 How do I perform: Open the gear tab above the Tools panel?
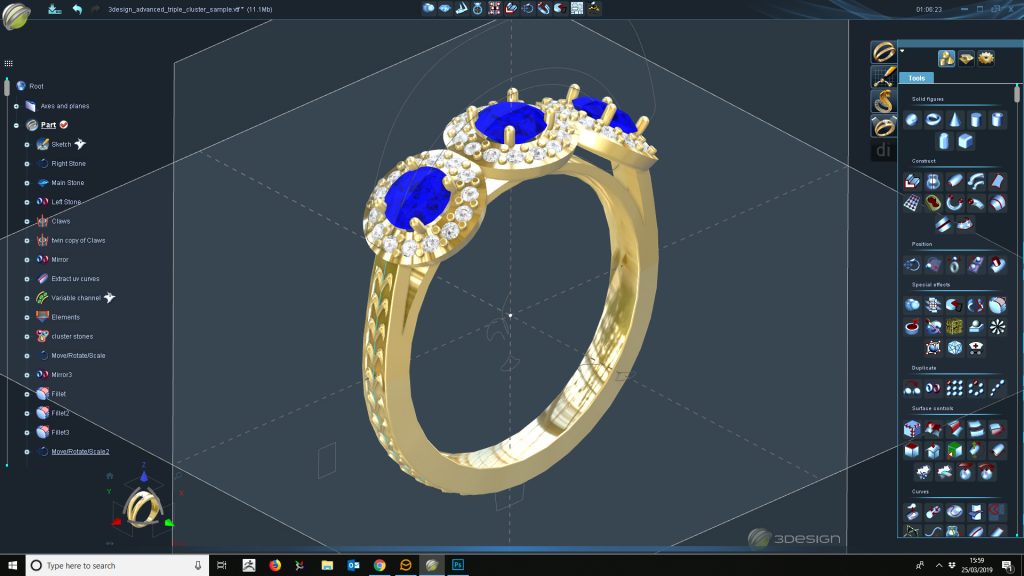(x=985, y=58)
